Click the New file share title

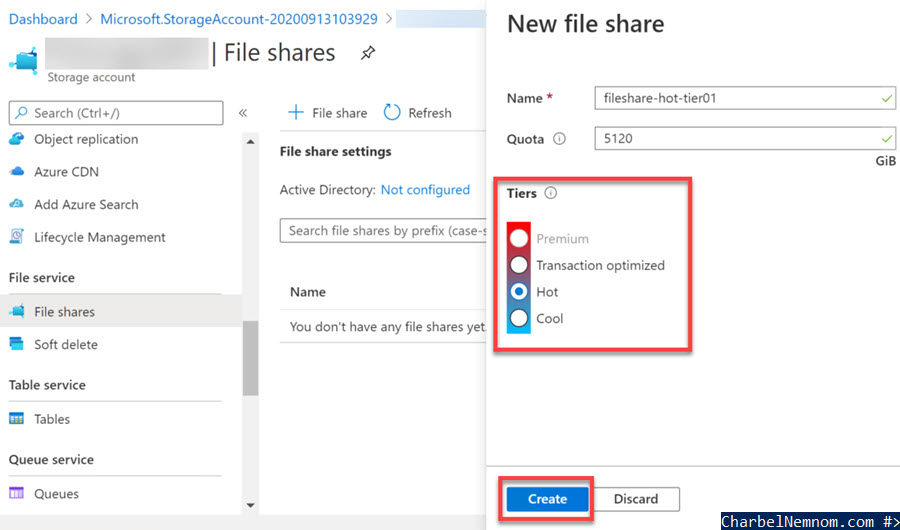[585, 24]
